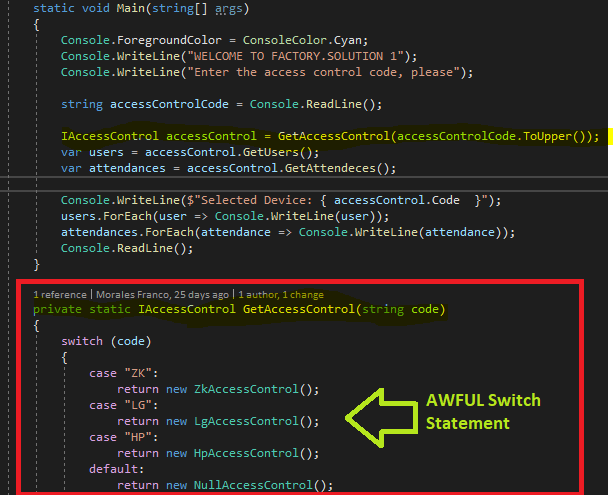
Task: Click the args parameter in Main
Action: pyautogui.click(x=229, y=8)
